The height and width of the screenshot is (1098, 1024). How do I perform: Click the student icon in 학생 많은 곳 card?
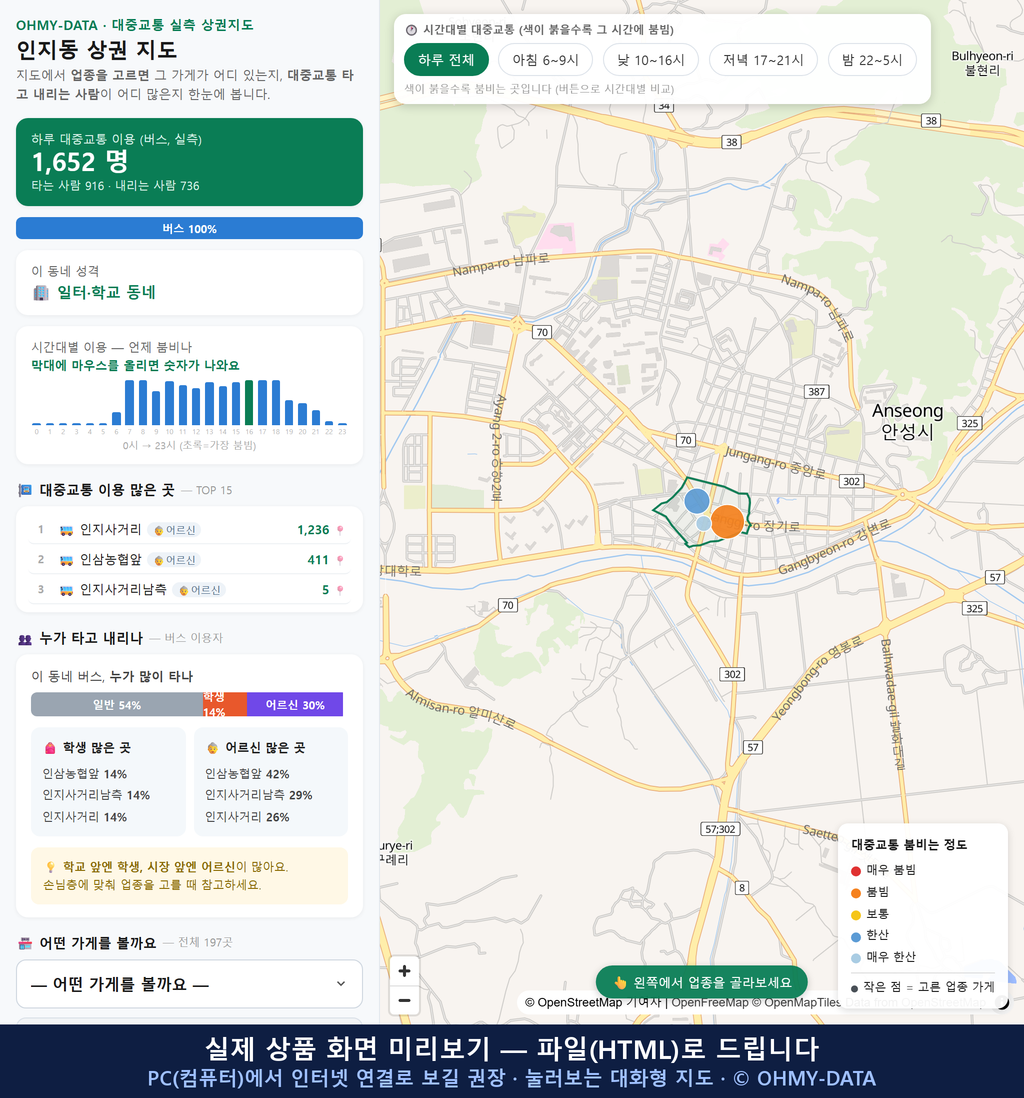coord(50,748)
